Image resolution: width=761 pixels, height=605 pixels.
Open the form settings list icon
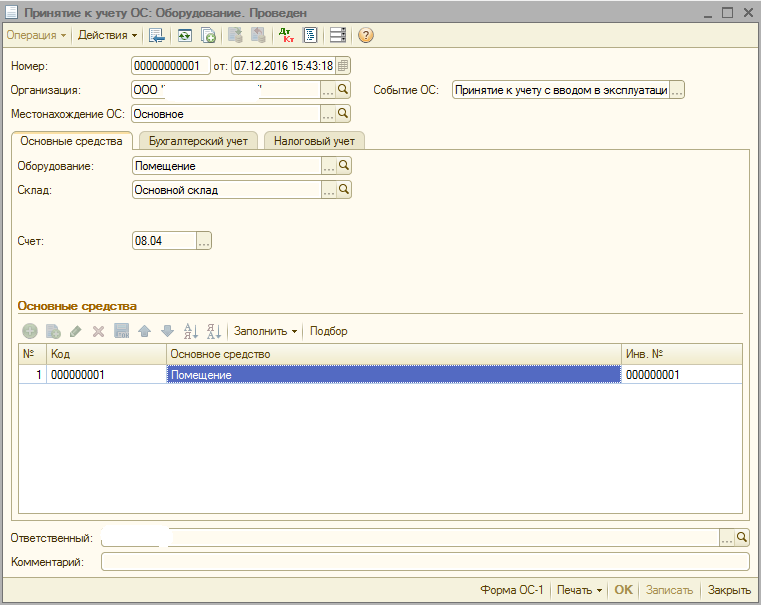click(337, 35)
